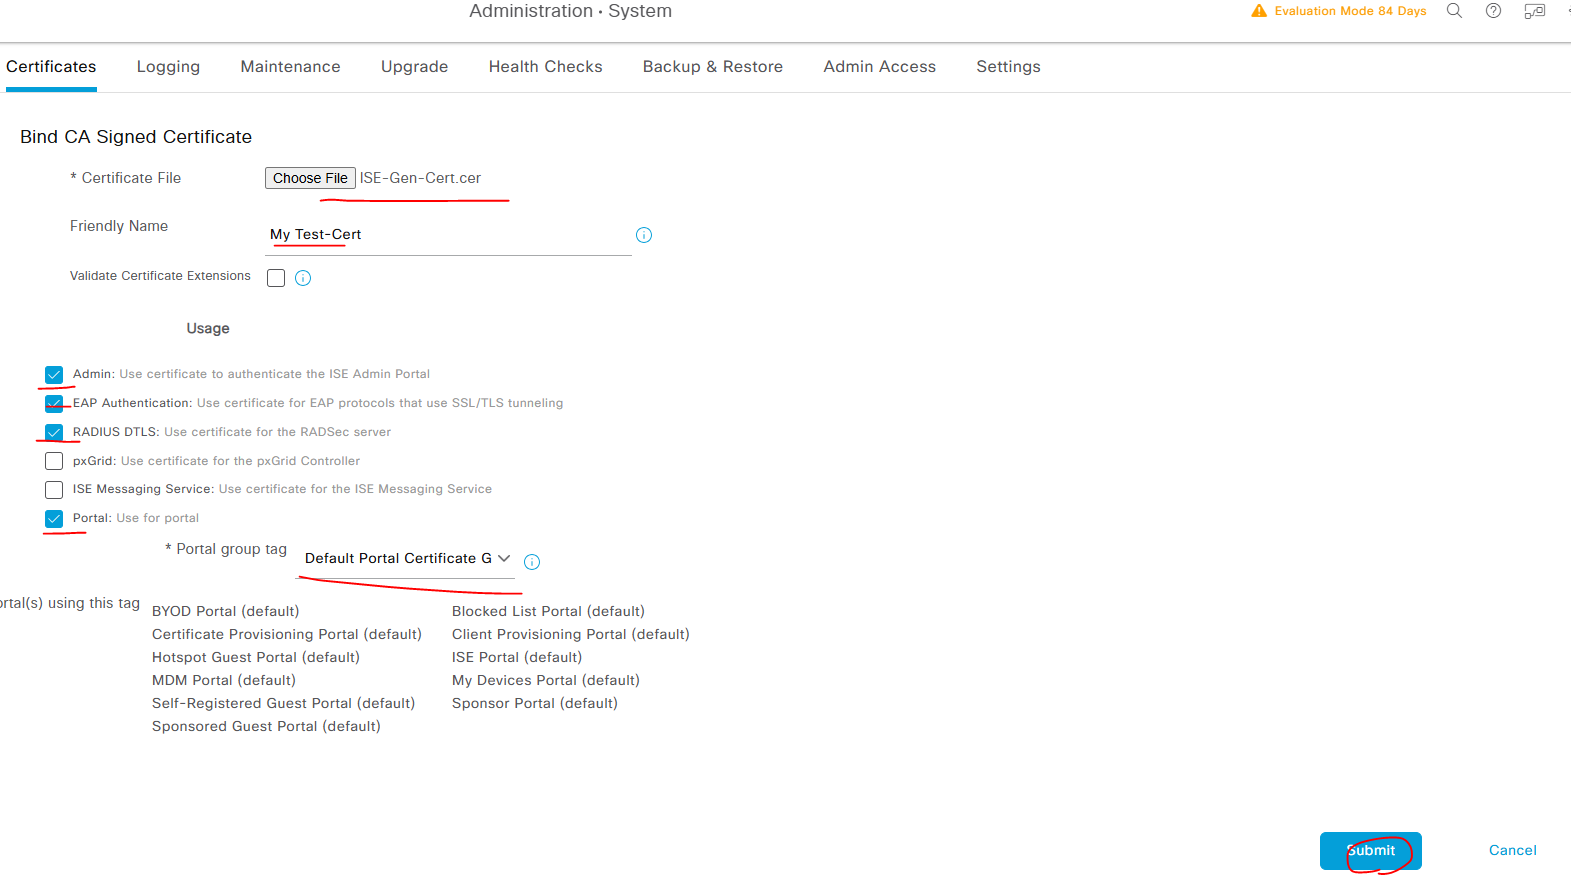
Task: Click into the Friendly Name input field
Action: point(449,235)
